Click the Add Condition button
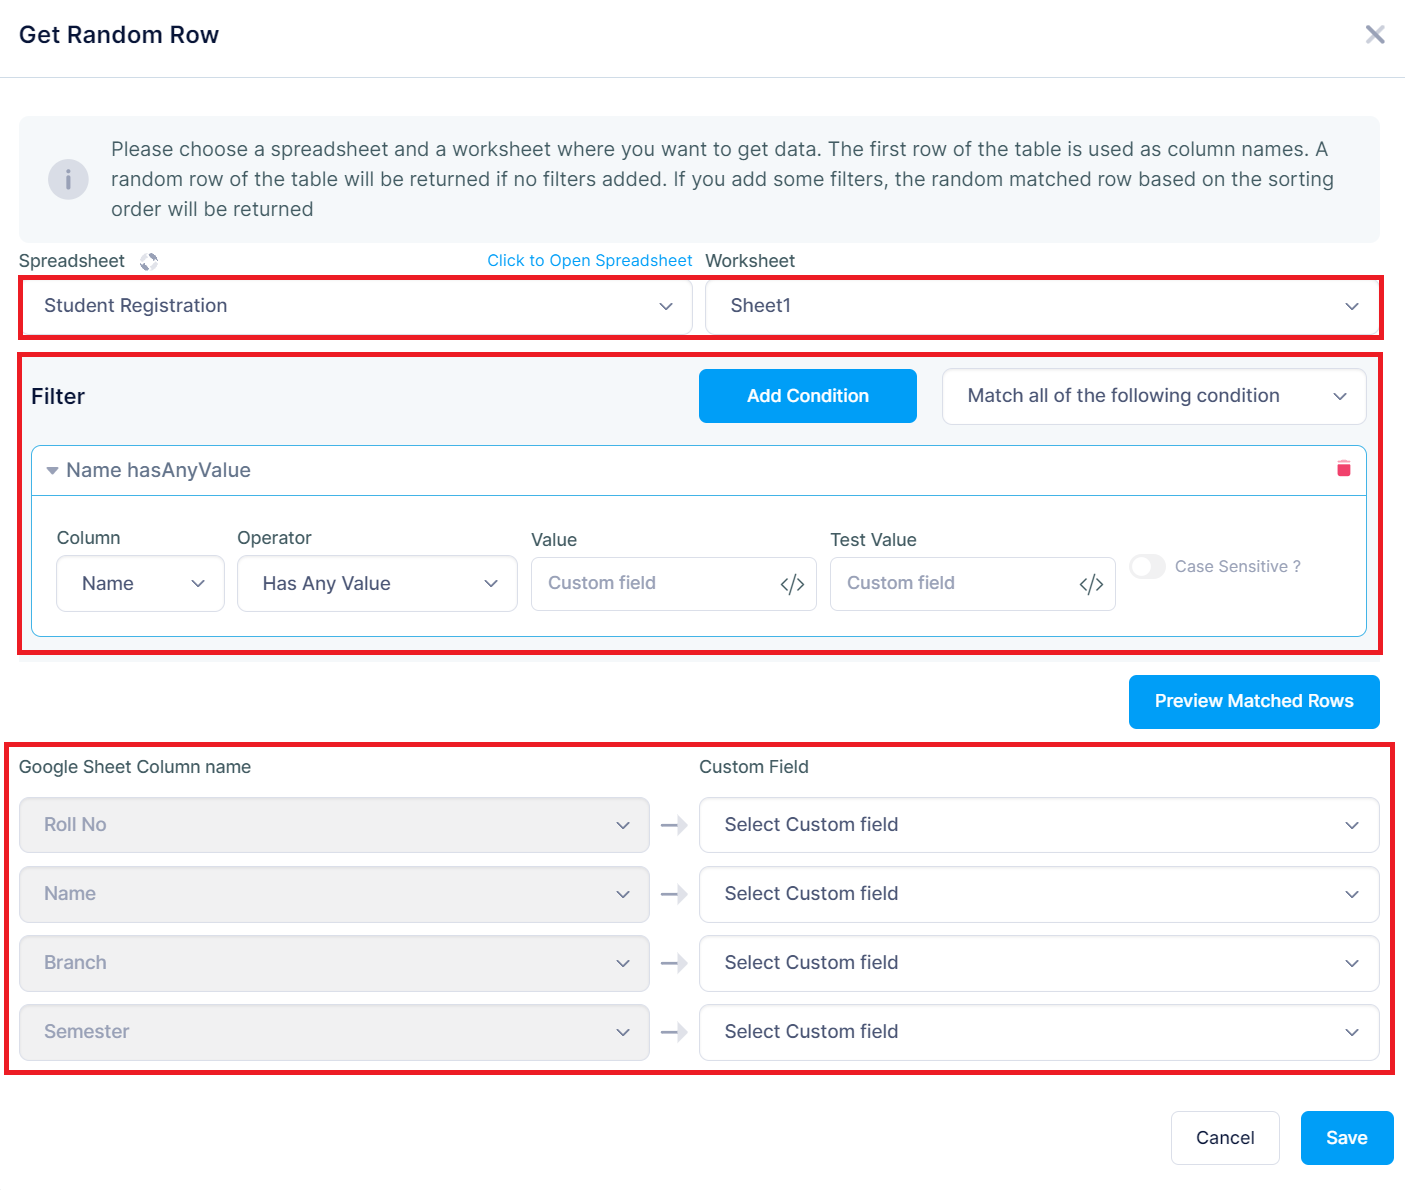This screenshot has width=1405, height=1190. point(808,396)
